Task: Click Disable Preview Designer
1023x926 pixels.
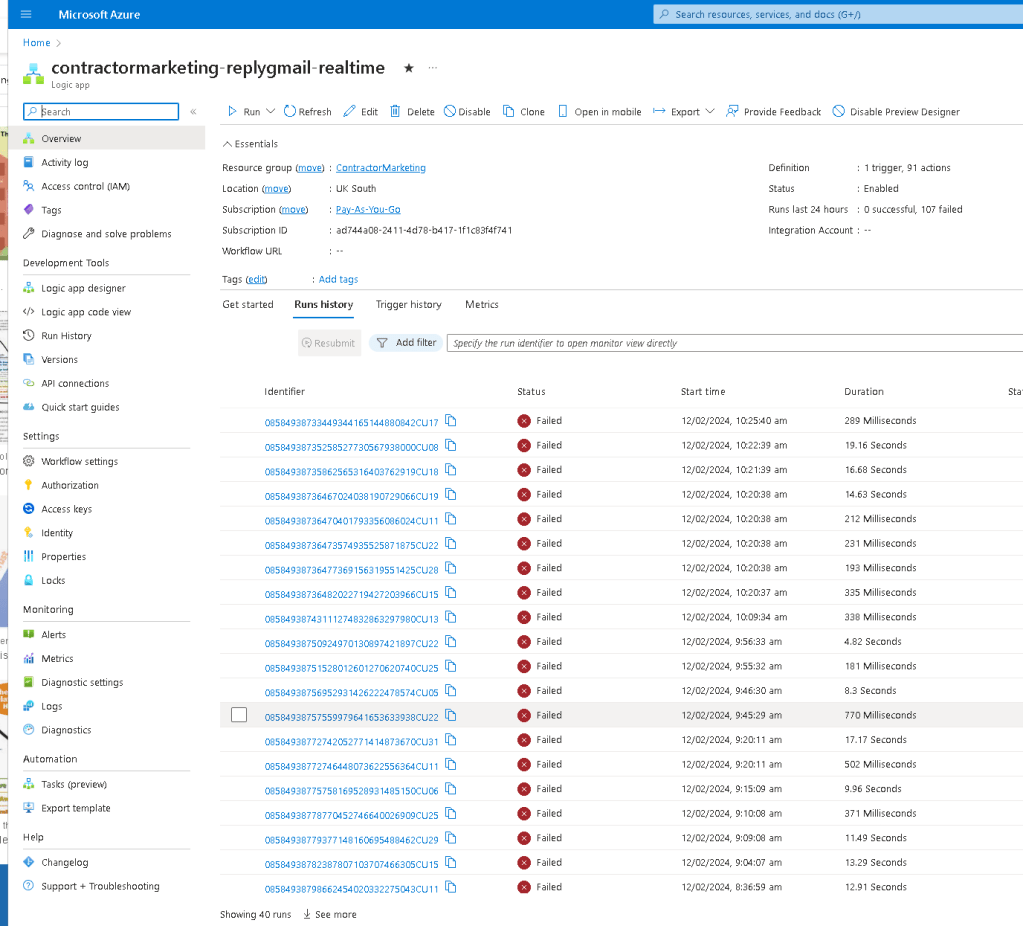Action: tap(896, 112)
